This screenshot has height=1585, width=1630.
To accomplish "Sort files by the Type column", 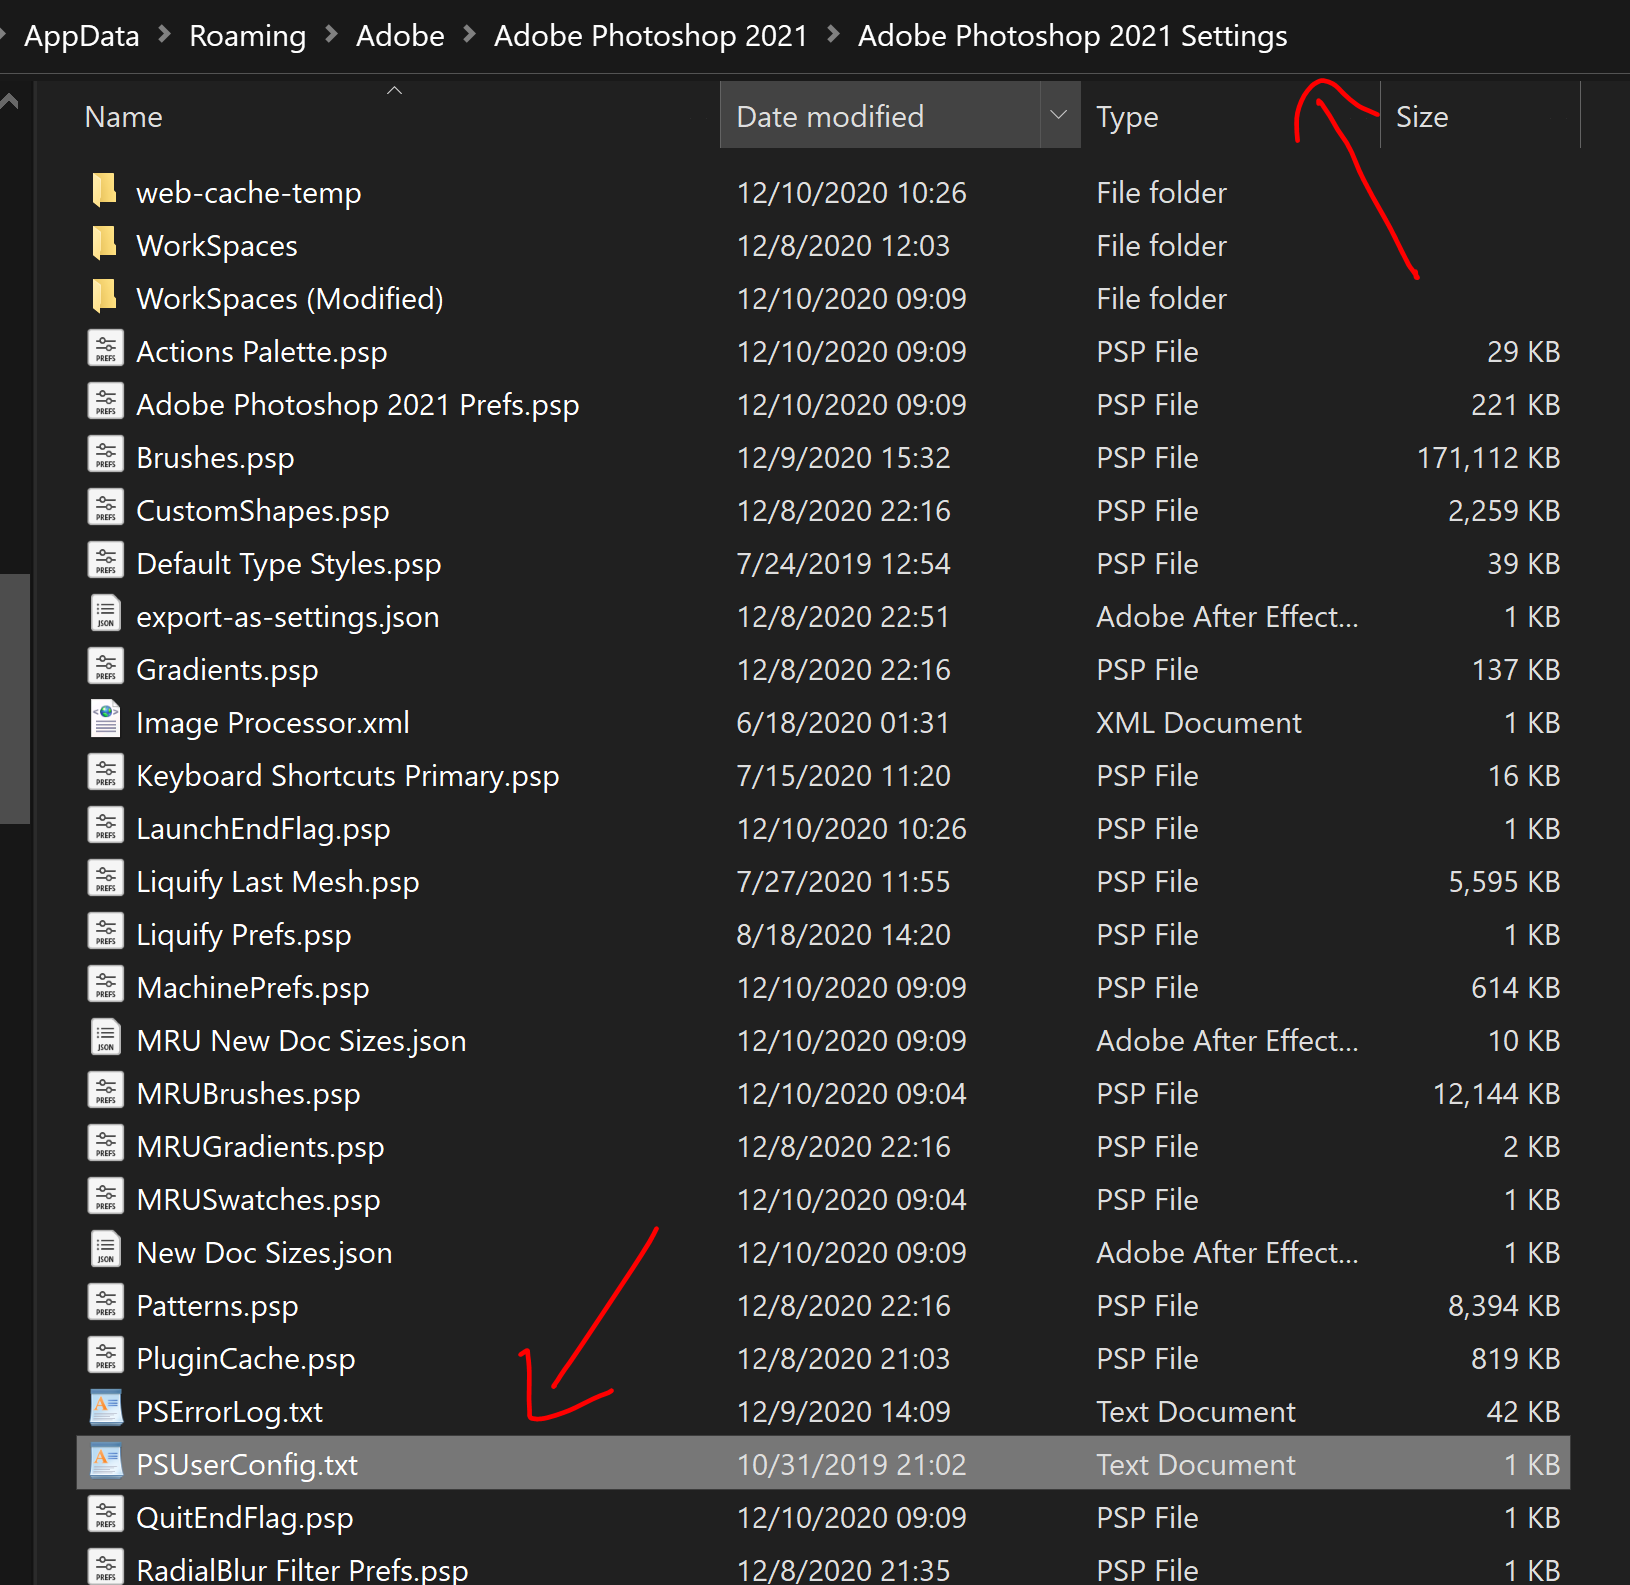I will point(1127,117).
